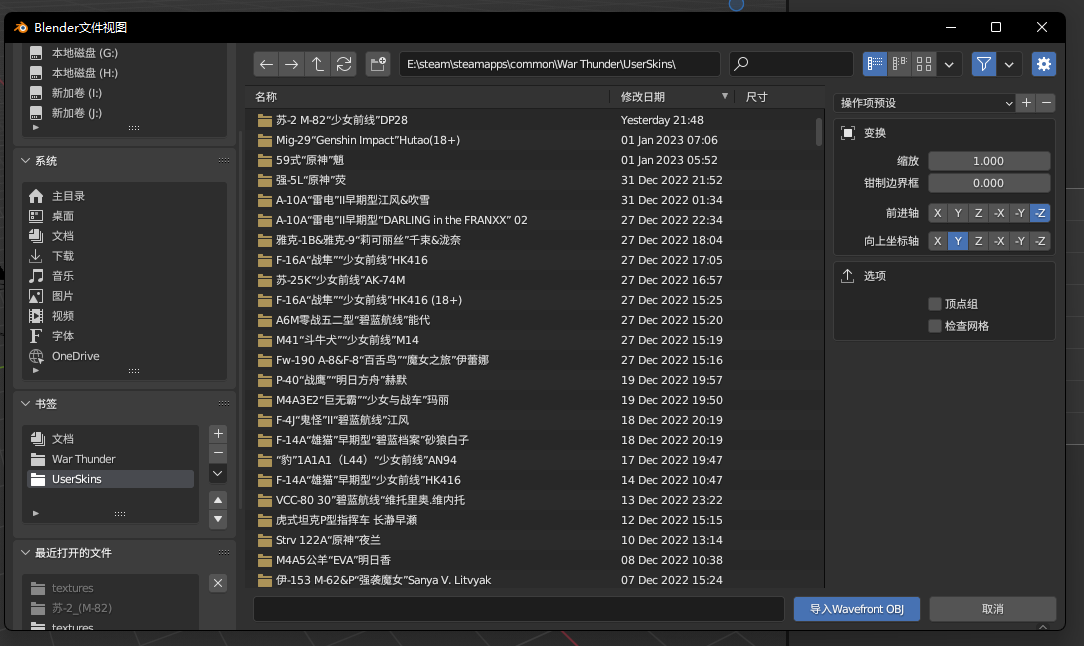
Task: Switch to thumbnail display mode
Action: point(924,64)
